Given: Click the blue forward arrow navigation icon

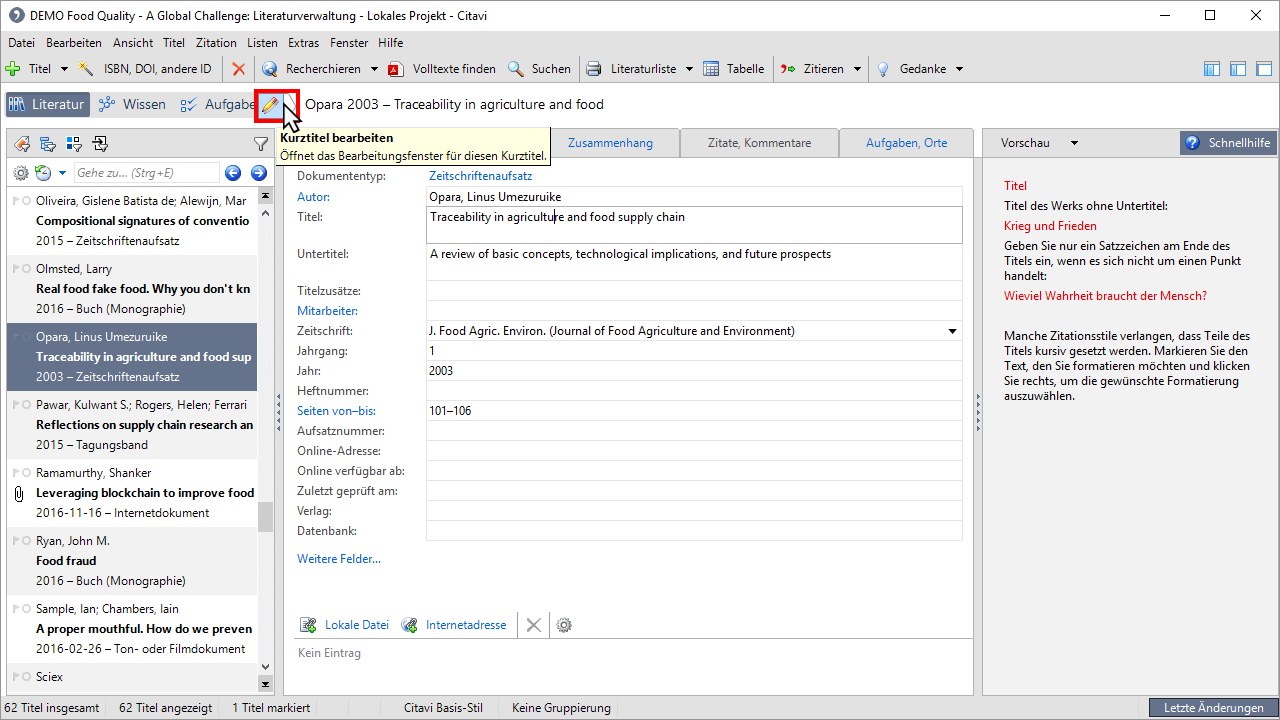Looking at the screenshot, I should pos(258,173).
